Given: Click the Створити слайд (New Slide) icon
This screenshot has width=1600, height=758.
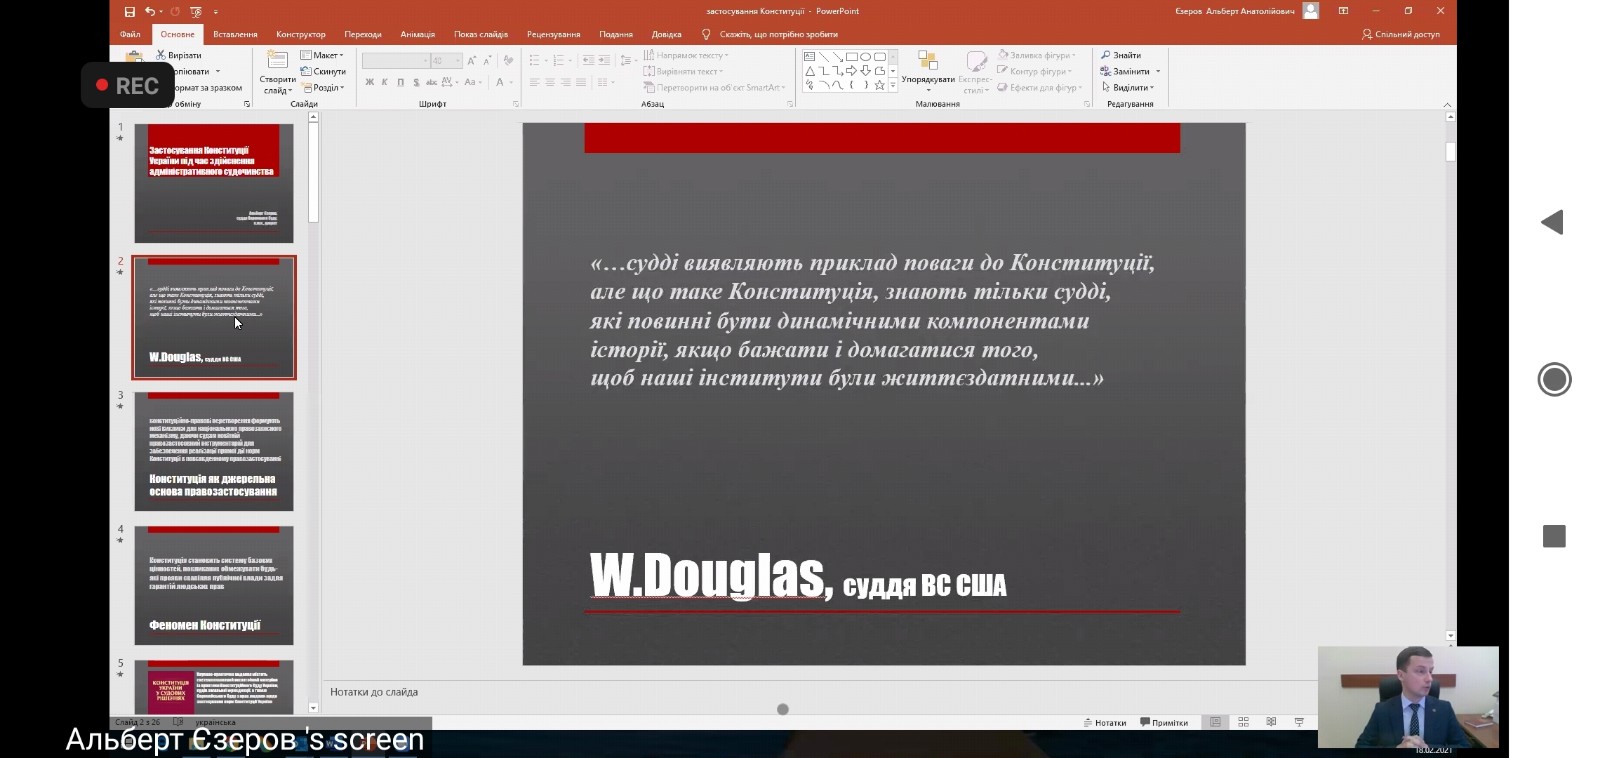Looking at the screenshot, I should 277,62.
